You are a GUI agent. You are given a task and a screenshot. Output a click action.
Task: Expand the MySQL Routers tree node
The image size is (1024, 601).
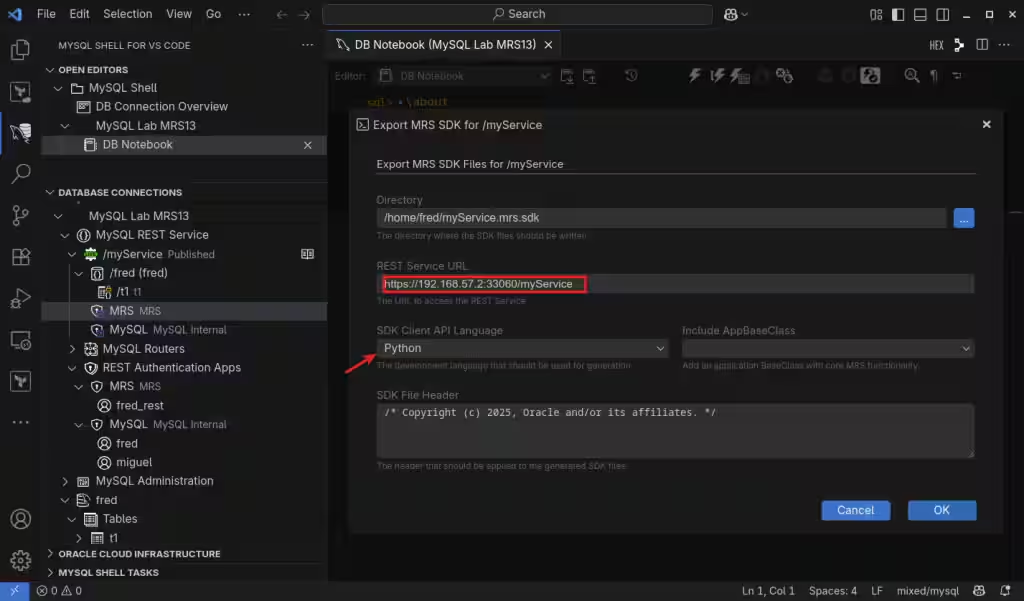click(72, 349)
